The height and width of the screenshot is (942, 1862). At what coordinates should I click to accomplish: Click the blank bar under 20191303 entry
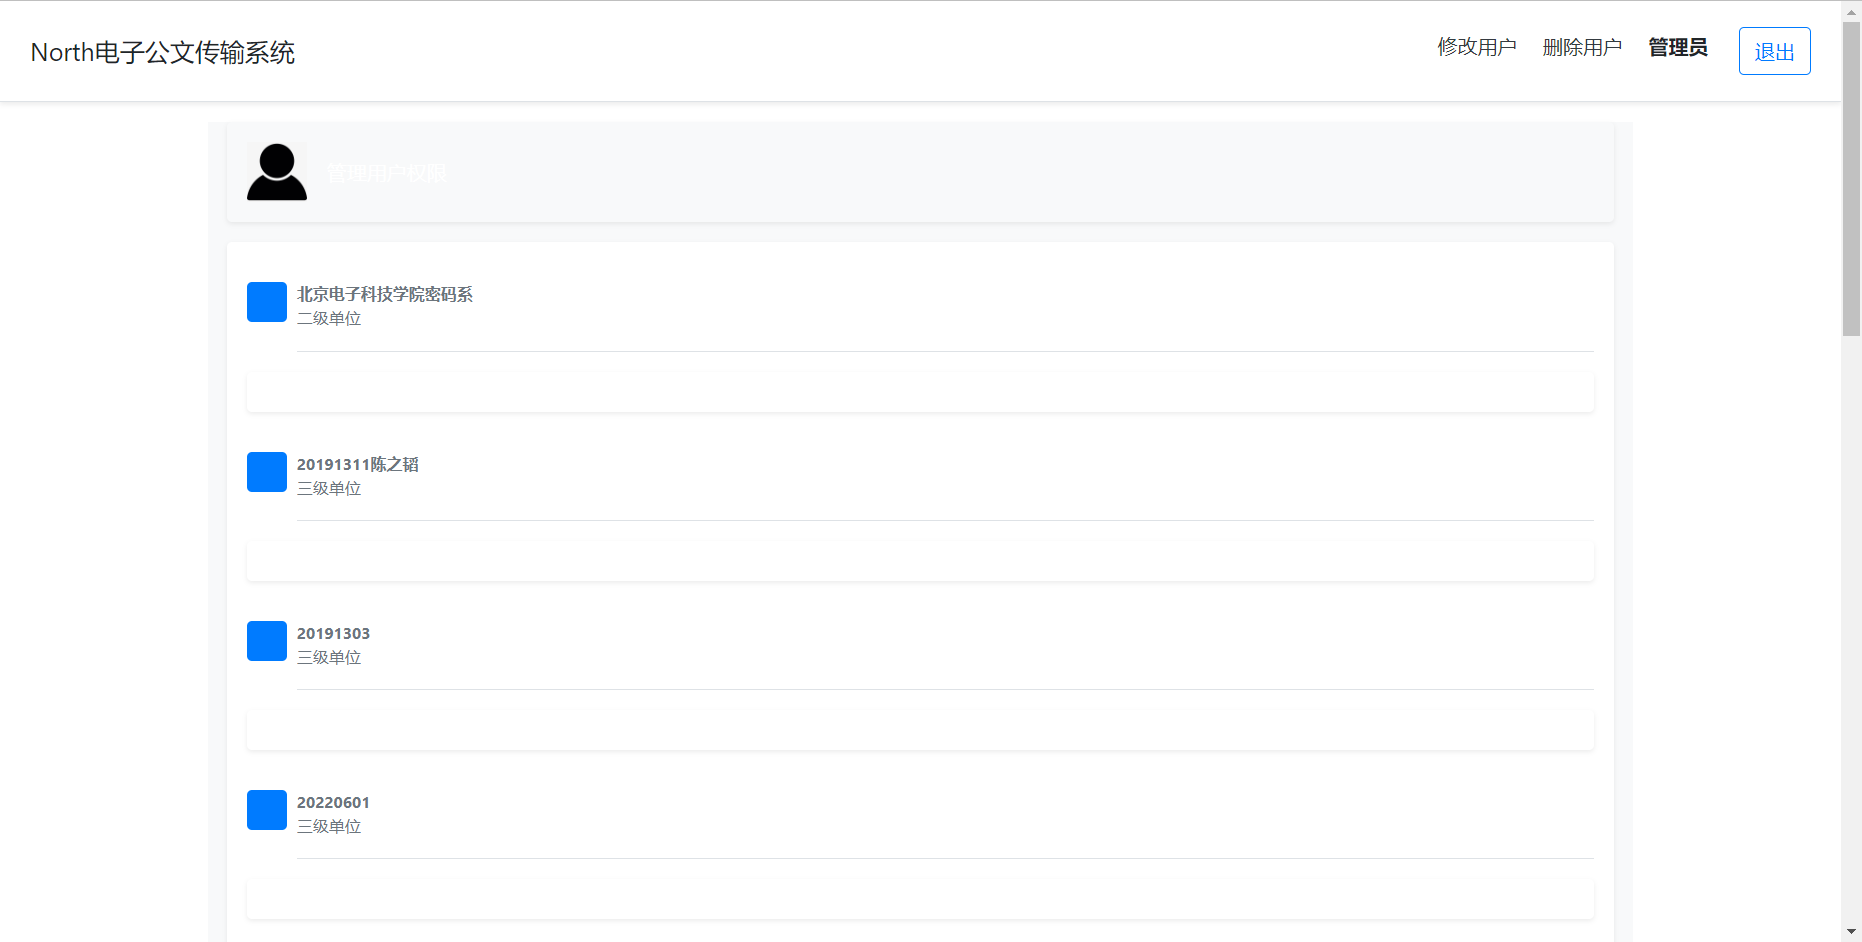pos(920,730)
